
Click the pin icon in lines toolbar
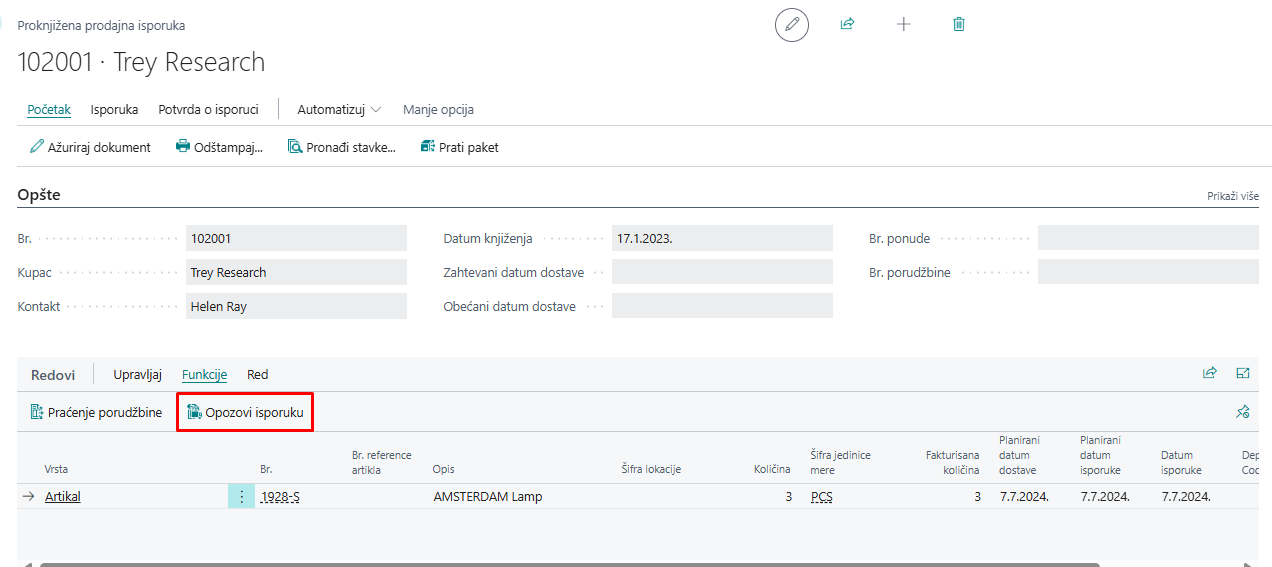tap(1243, 411)
